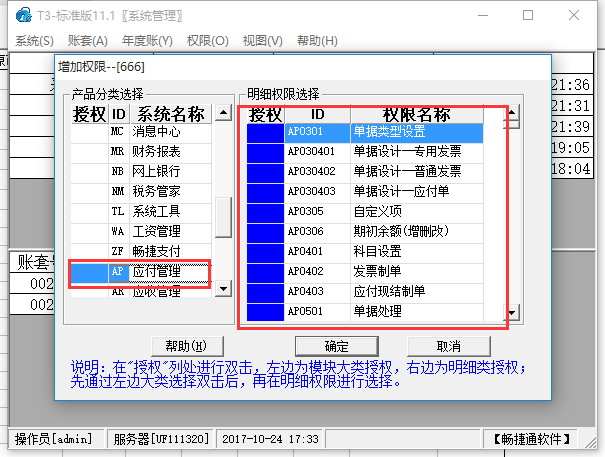
Task: Click 权限名称 column header
Action: 417,114
